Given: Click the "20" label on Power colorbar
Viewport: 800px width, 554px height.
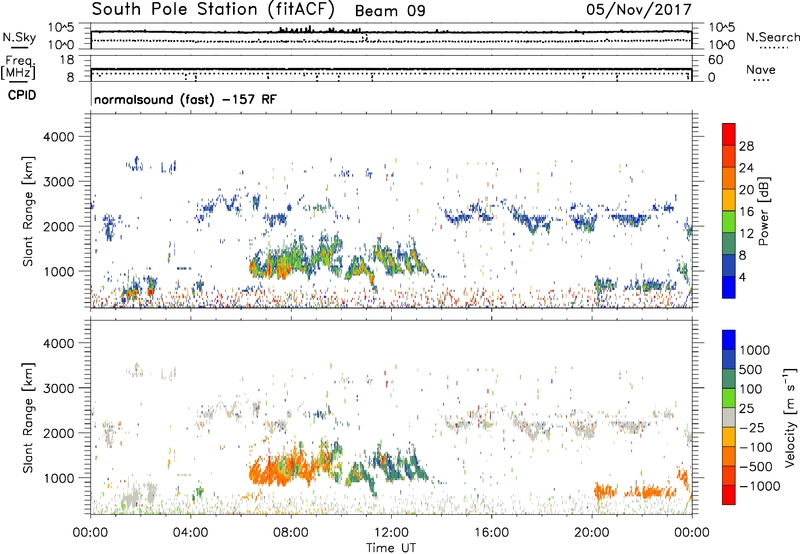Looking at the screenshot, I should coord(746,190).
